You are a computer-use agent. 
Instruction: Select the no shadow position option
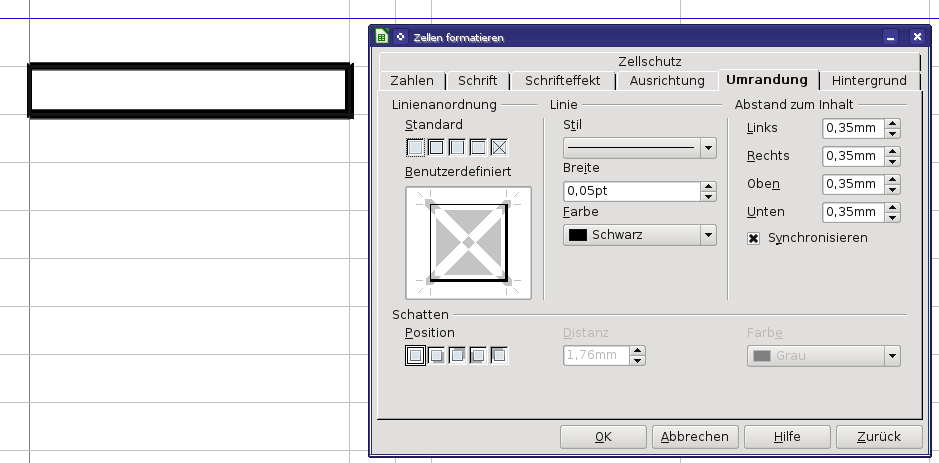pyautogui.click(x=414, y=355)
